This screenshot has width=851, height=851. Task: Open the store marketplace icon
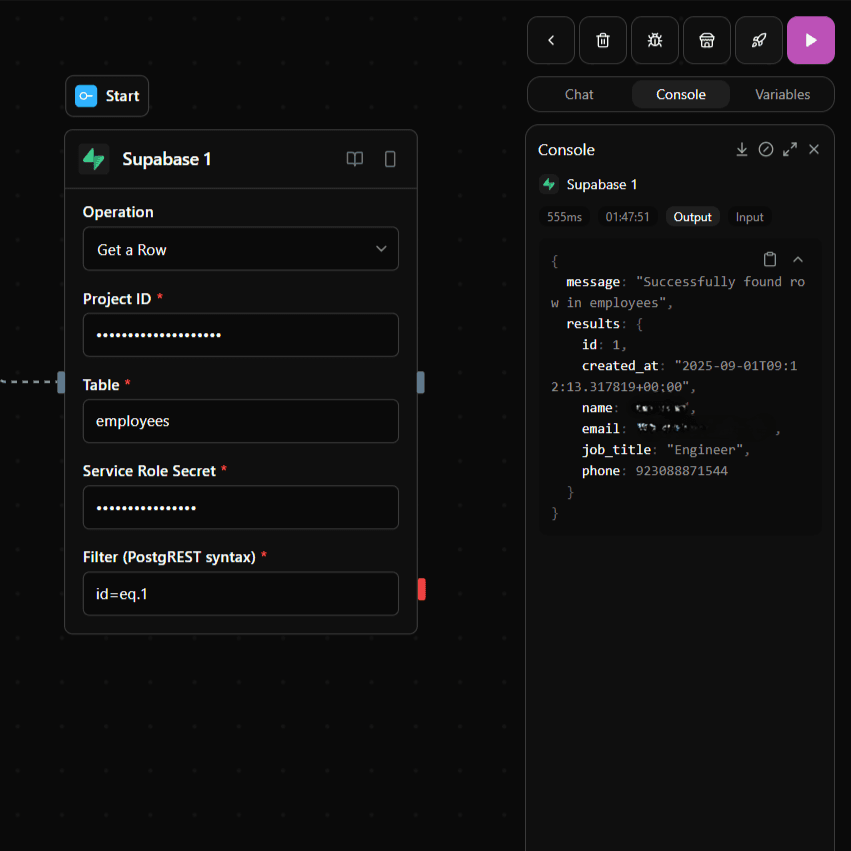[x=706, y=40]
